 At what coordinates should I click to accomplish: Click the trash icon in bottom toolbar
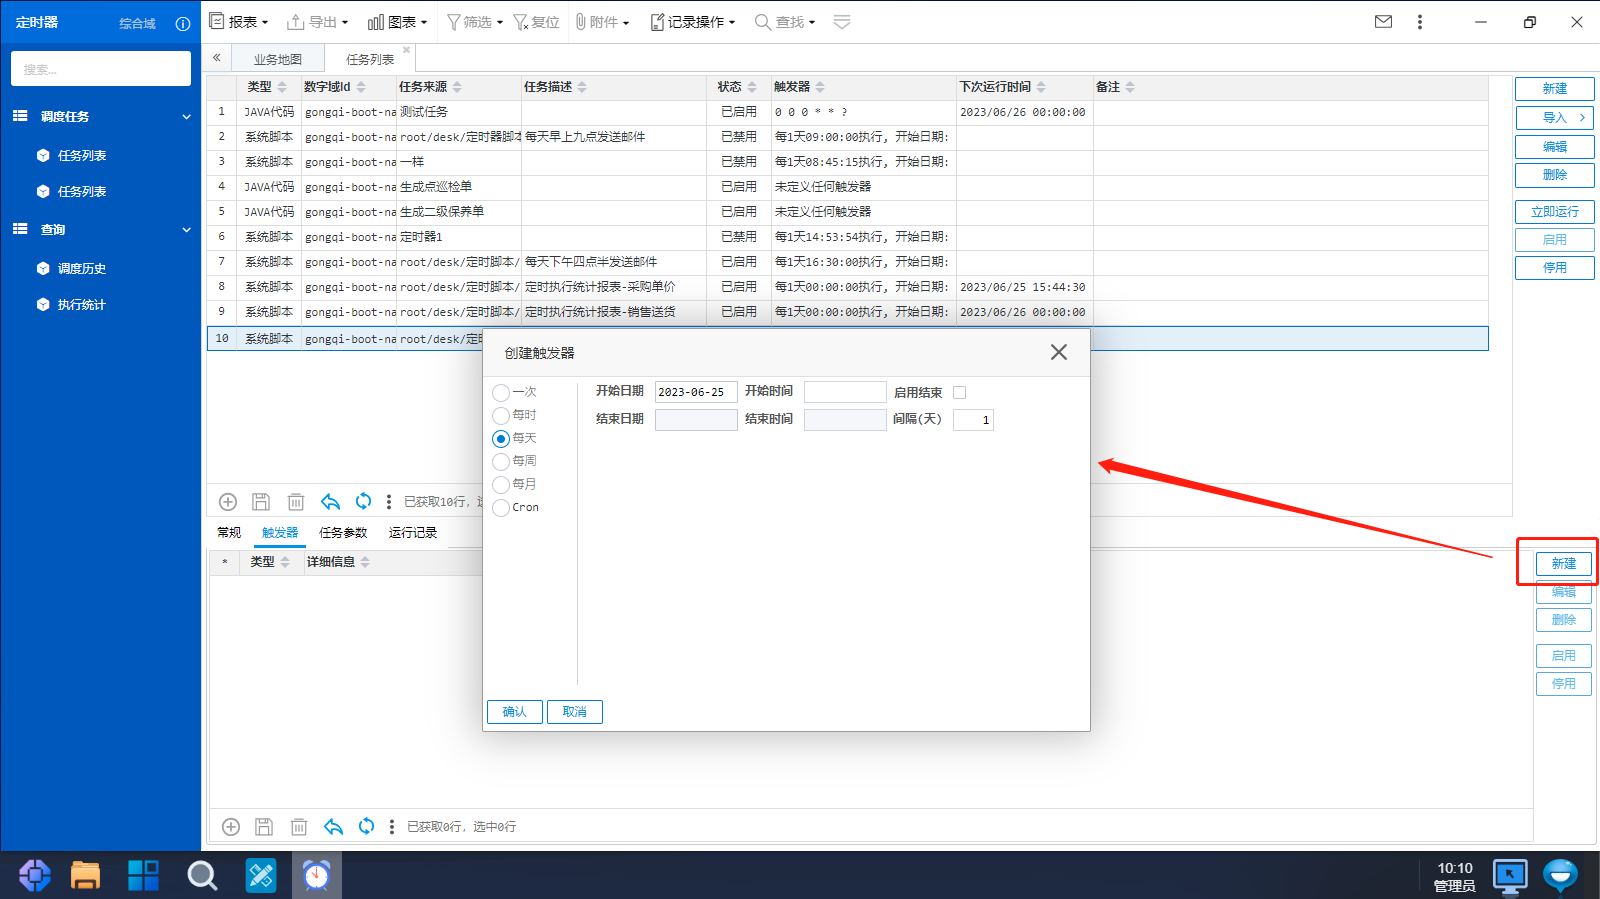(299, 826)
